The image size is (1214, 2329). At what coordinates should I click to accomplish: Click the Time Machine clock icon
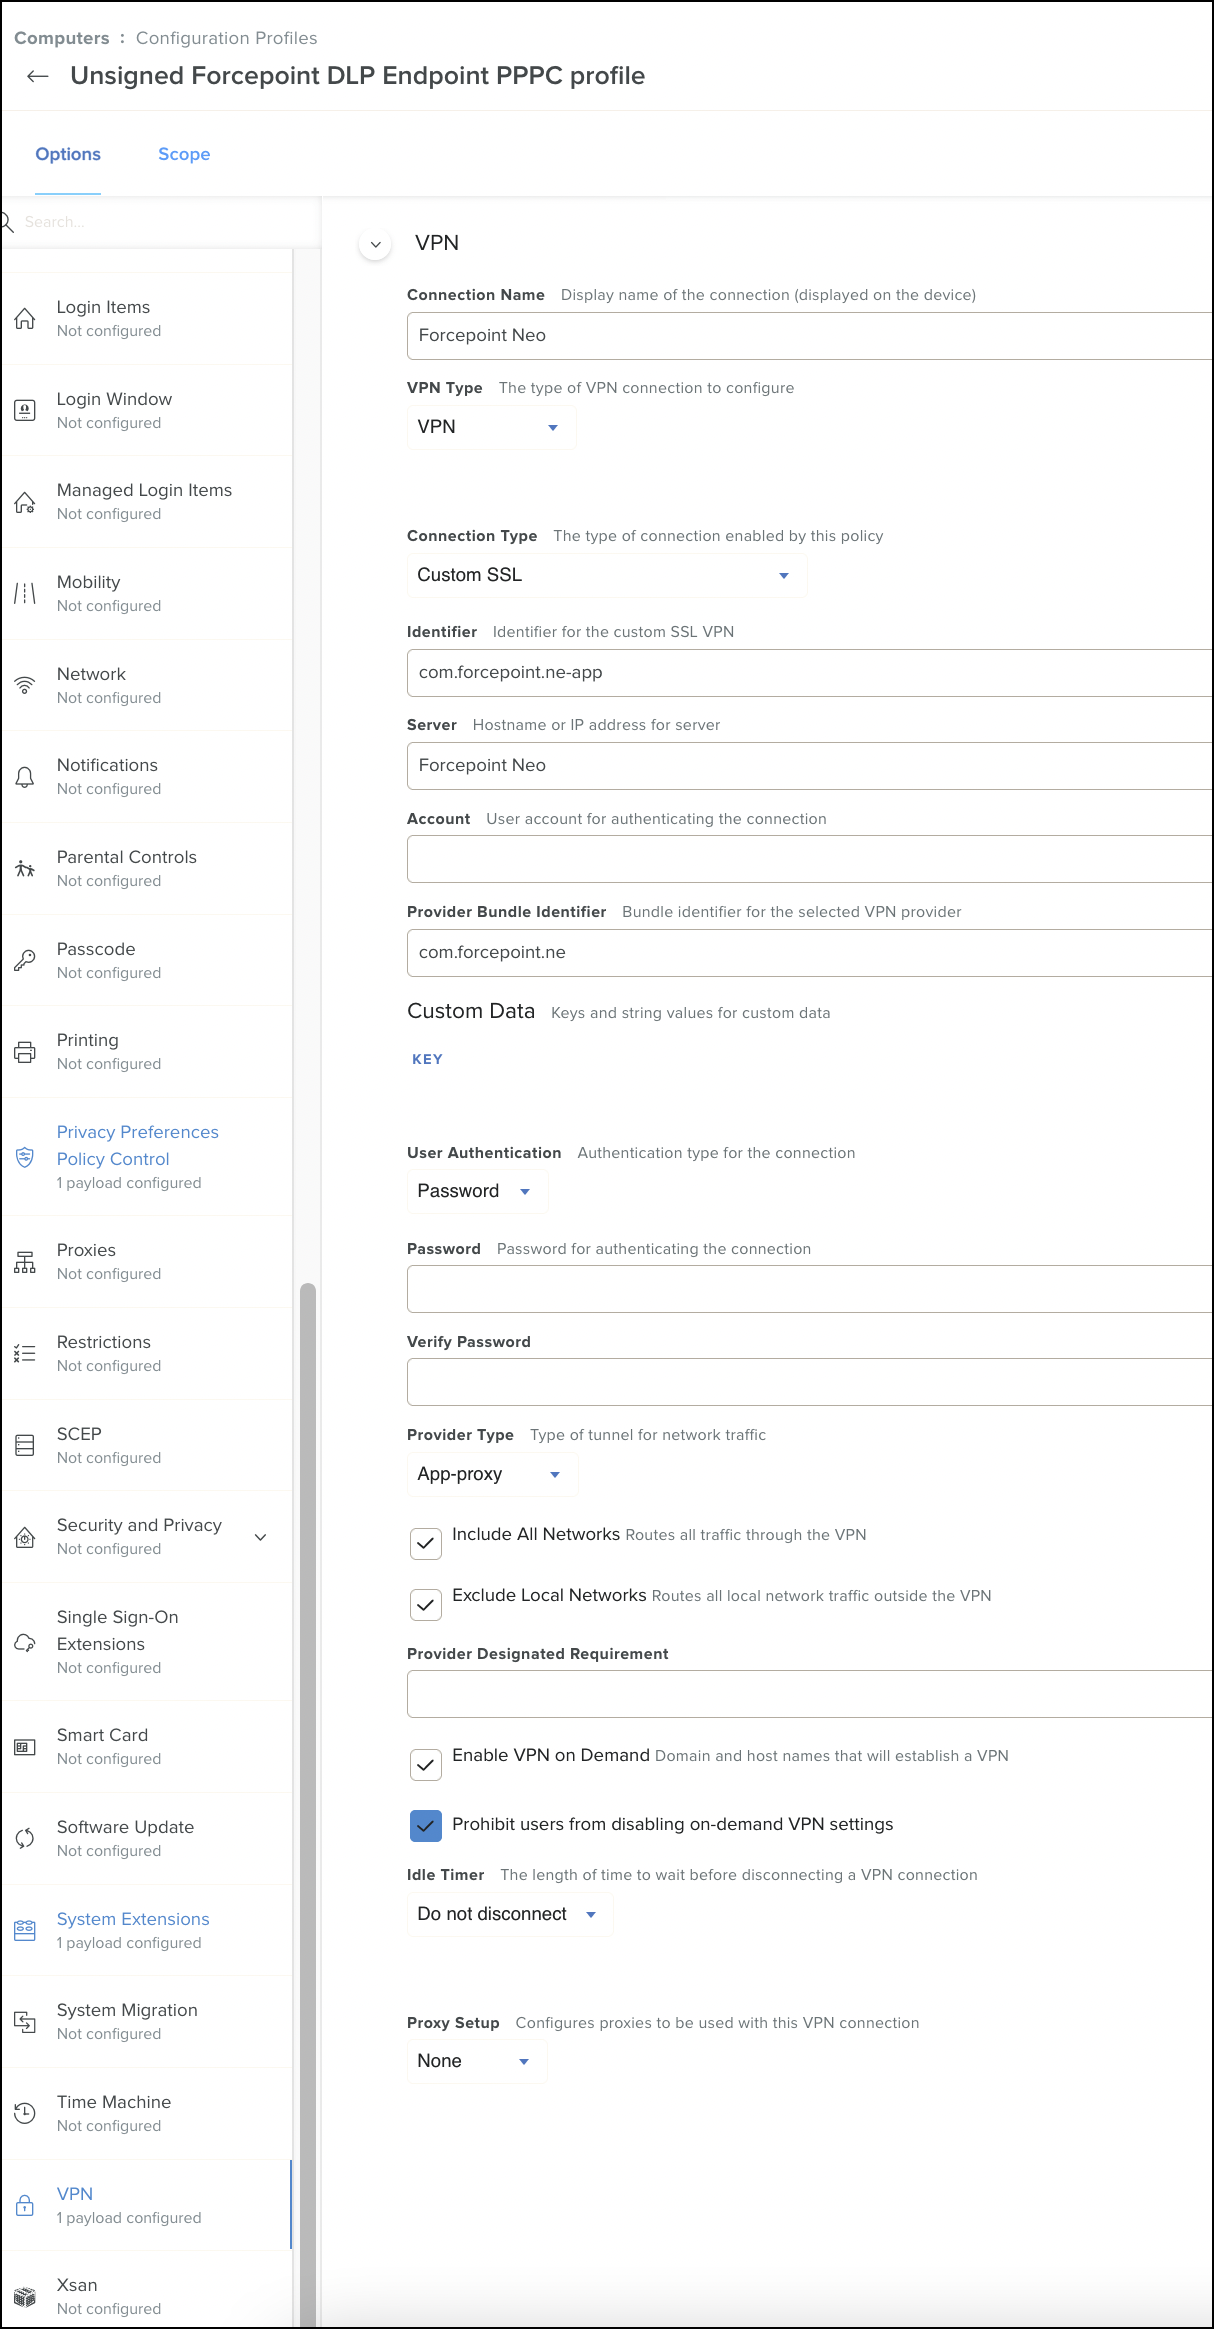pos(25,2113)
